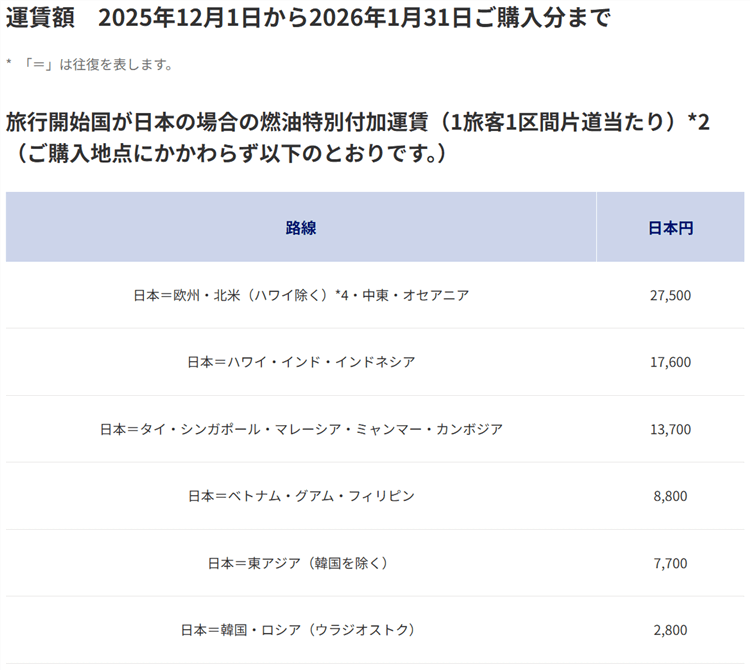Click the 13,700 yen amount
Screen dimensions: 750x670
point(670,429)
